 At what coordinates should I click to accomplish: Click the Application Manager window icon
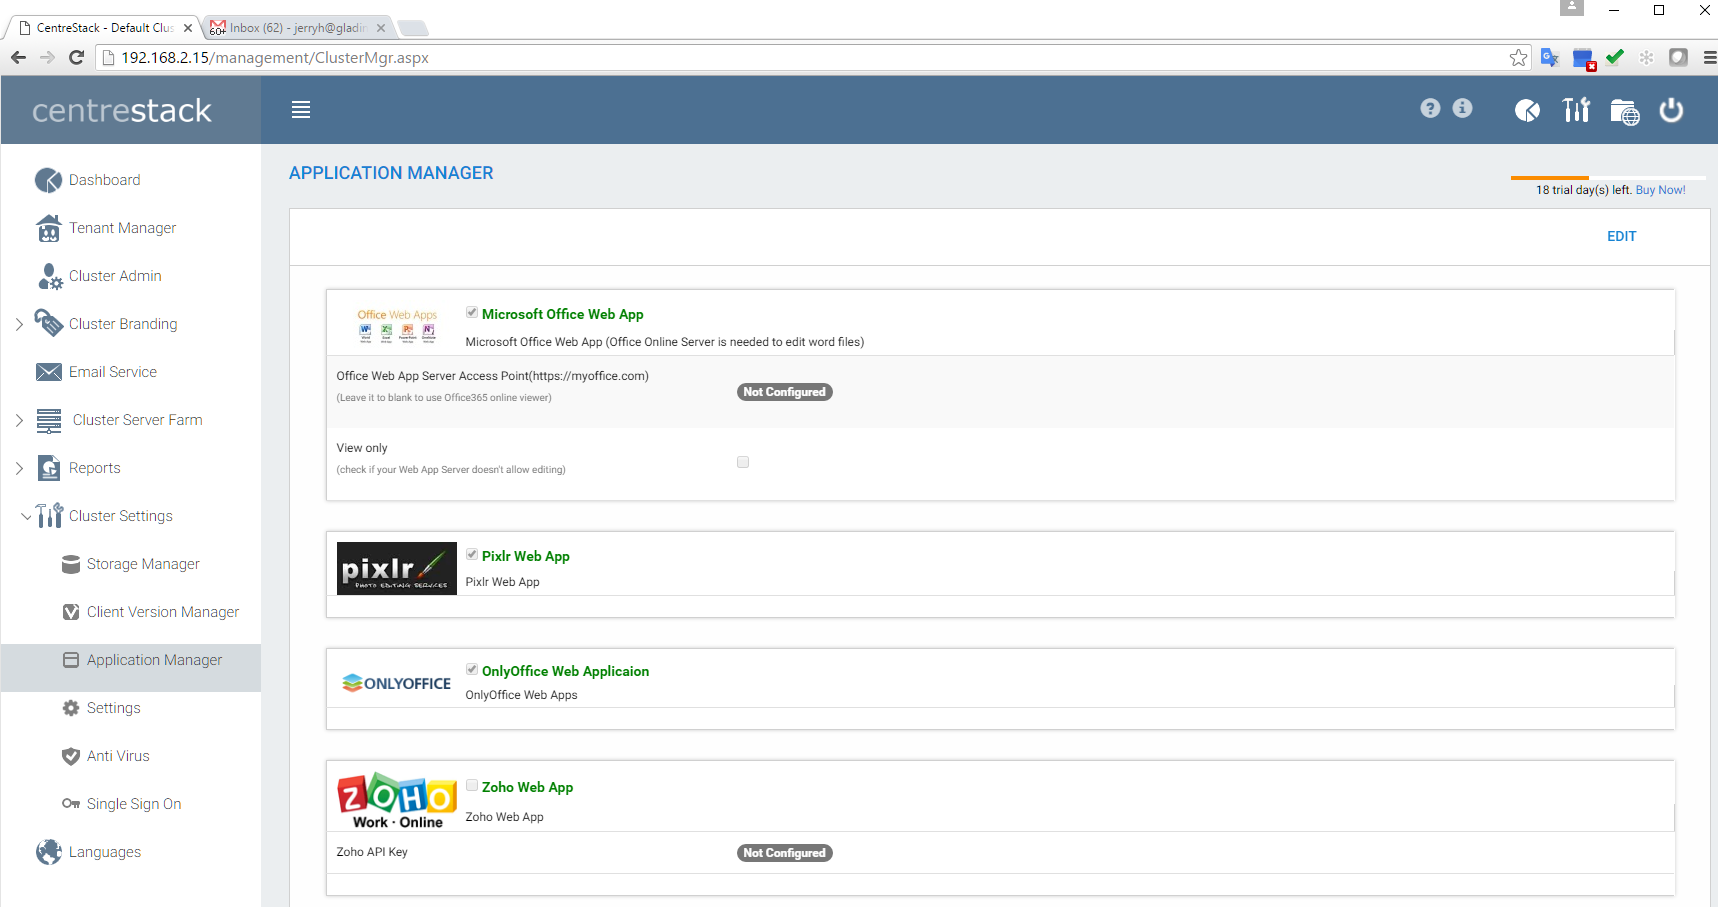click(x=71, y=660)
